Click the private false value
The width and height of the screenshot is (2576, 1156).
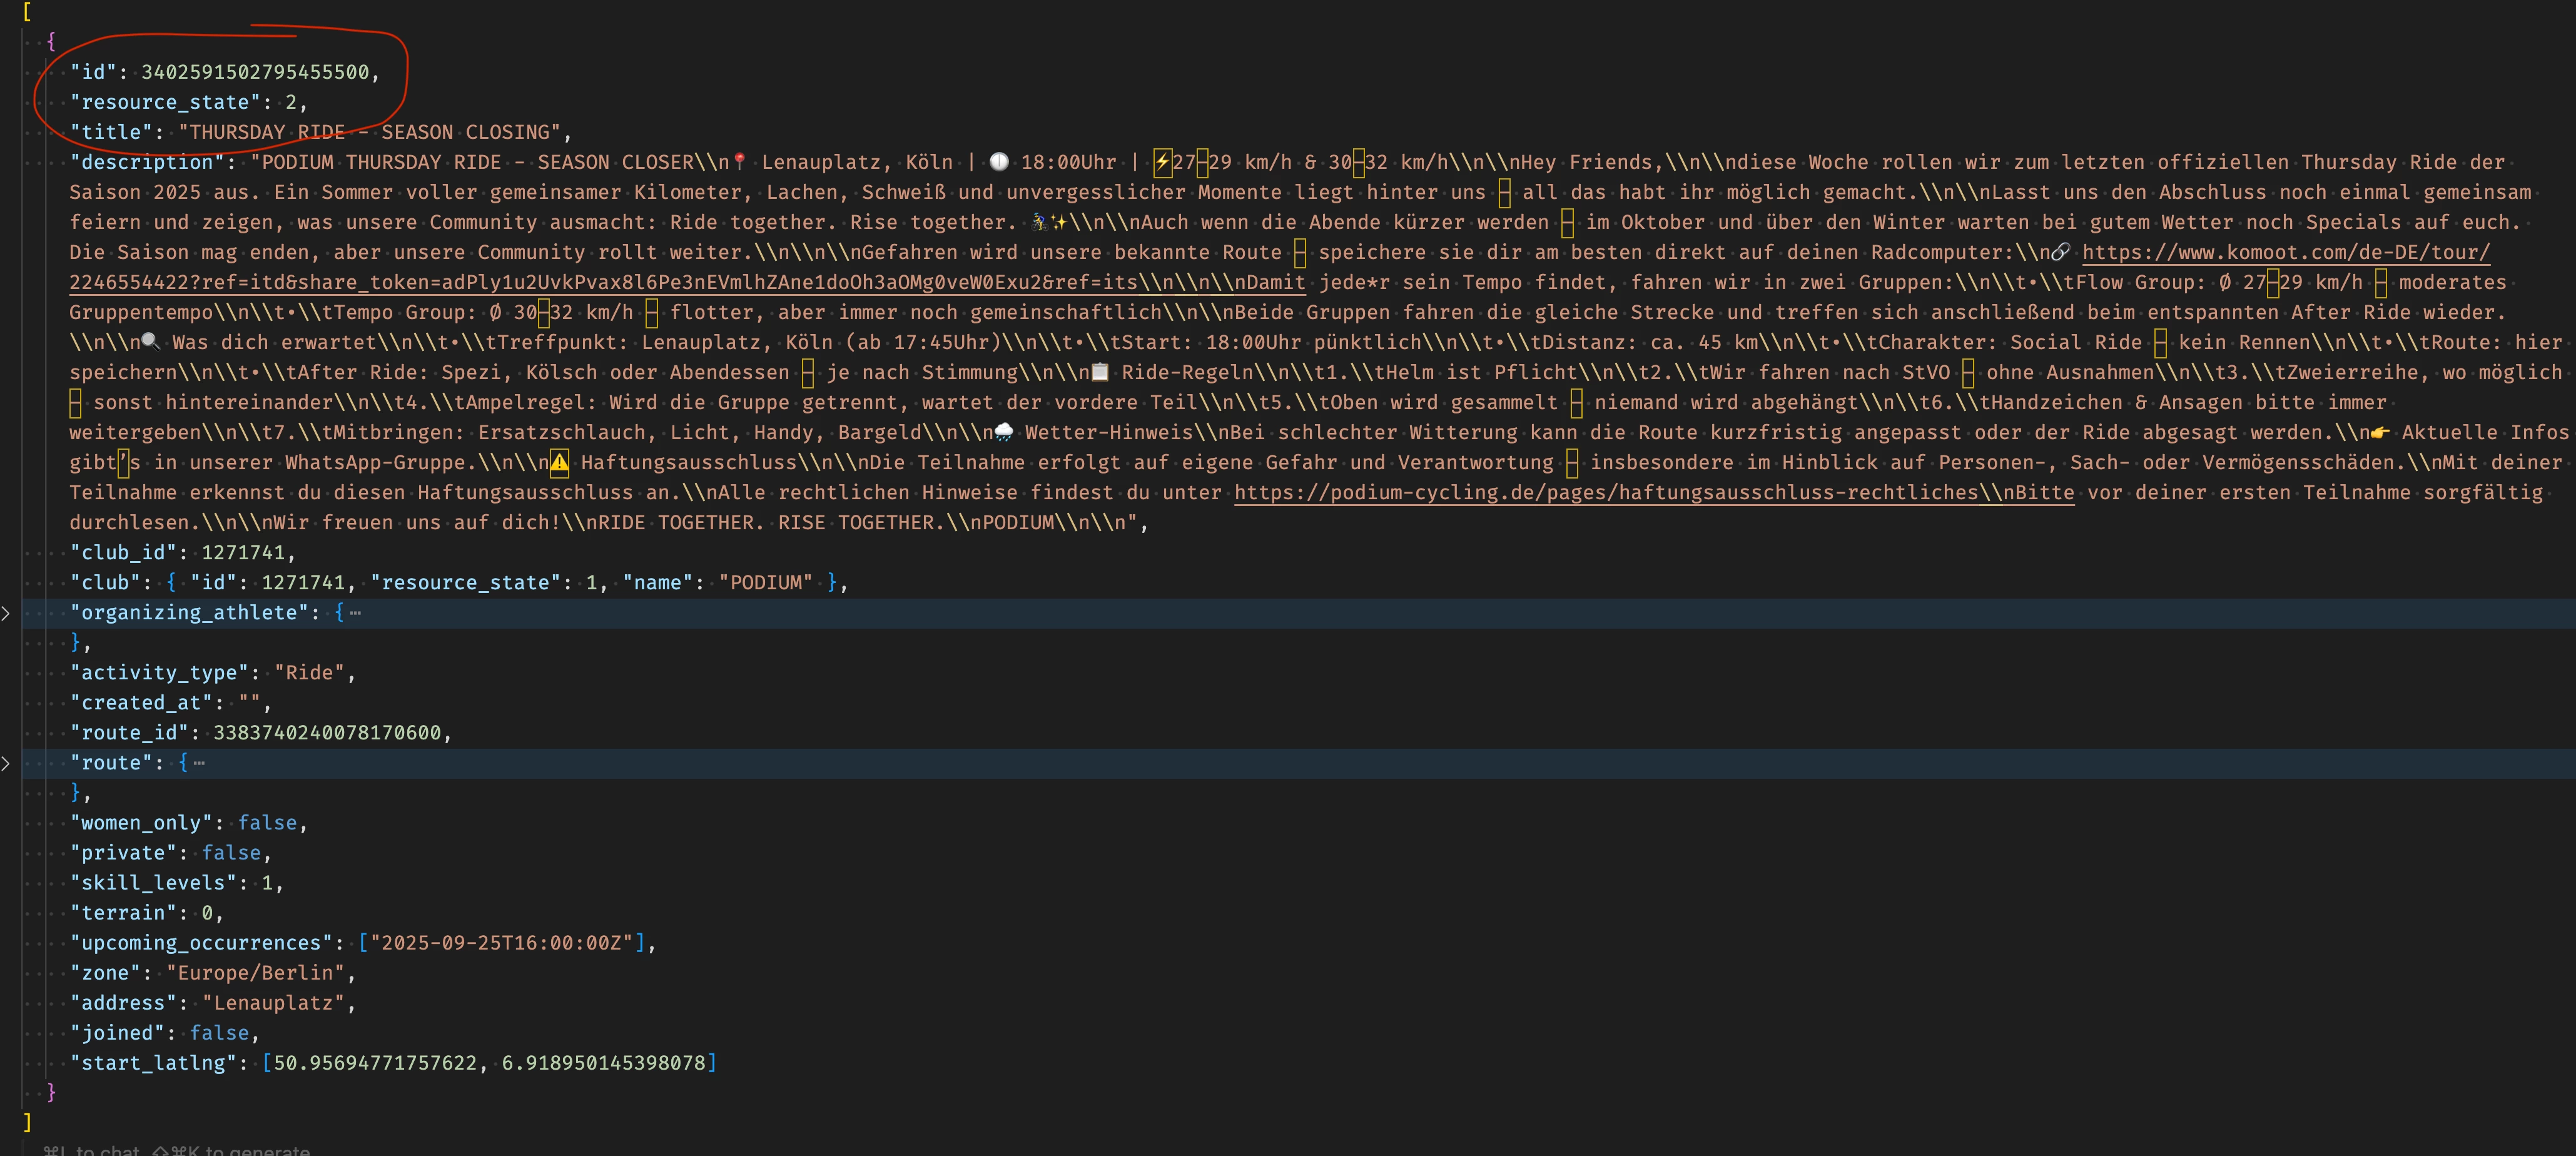[231, 853]
